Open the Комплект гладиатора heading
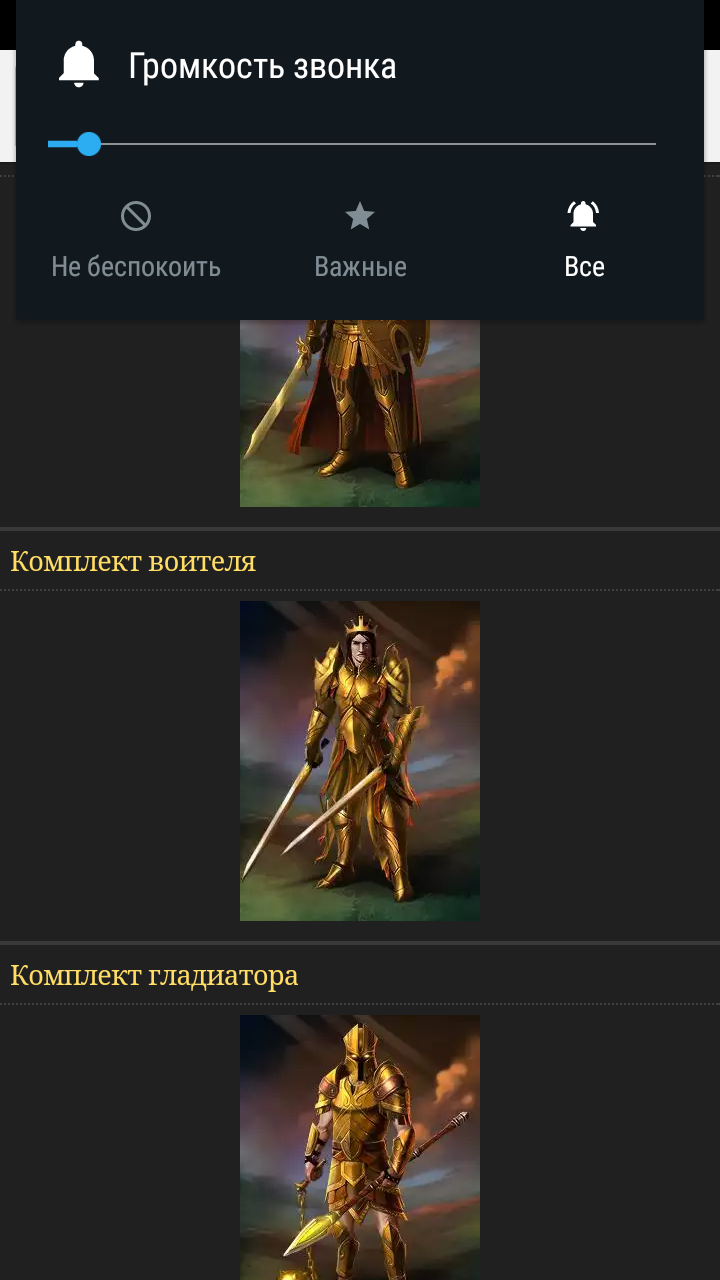Image resolution: width=720 pixels, height=1280 pixels. point(154,975)
